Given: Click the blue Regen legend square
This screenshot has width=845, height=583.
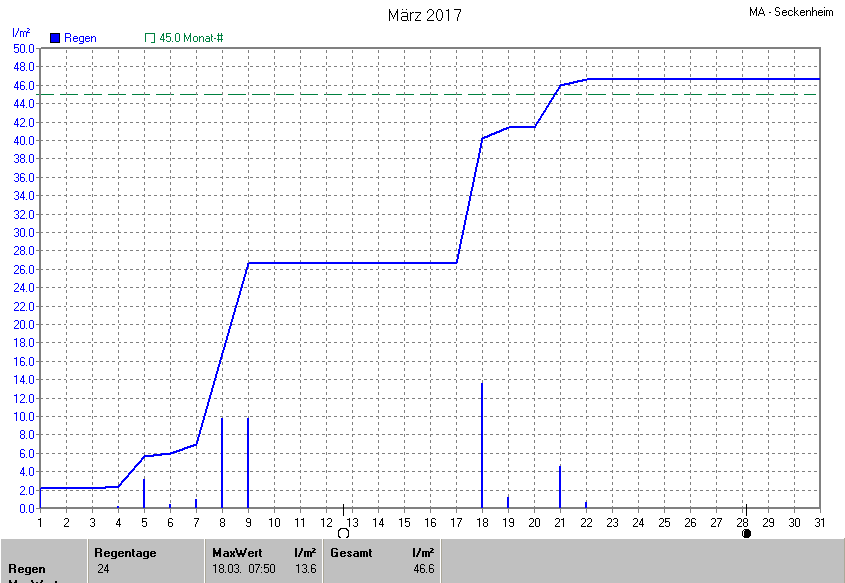Looking at the screenshot, I should tap(55, 38).
